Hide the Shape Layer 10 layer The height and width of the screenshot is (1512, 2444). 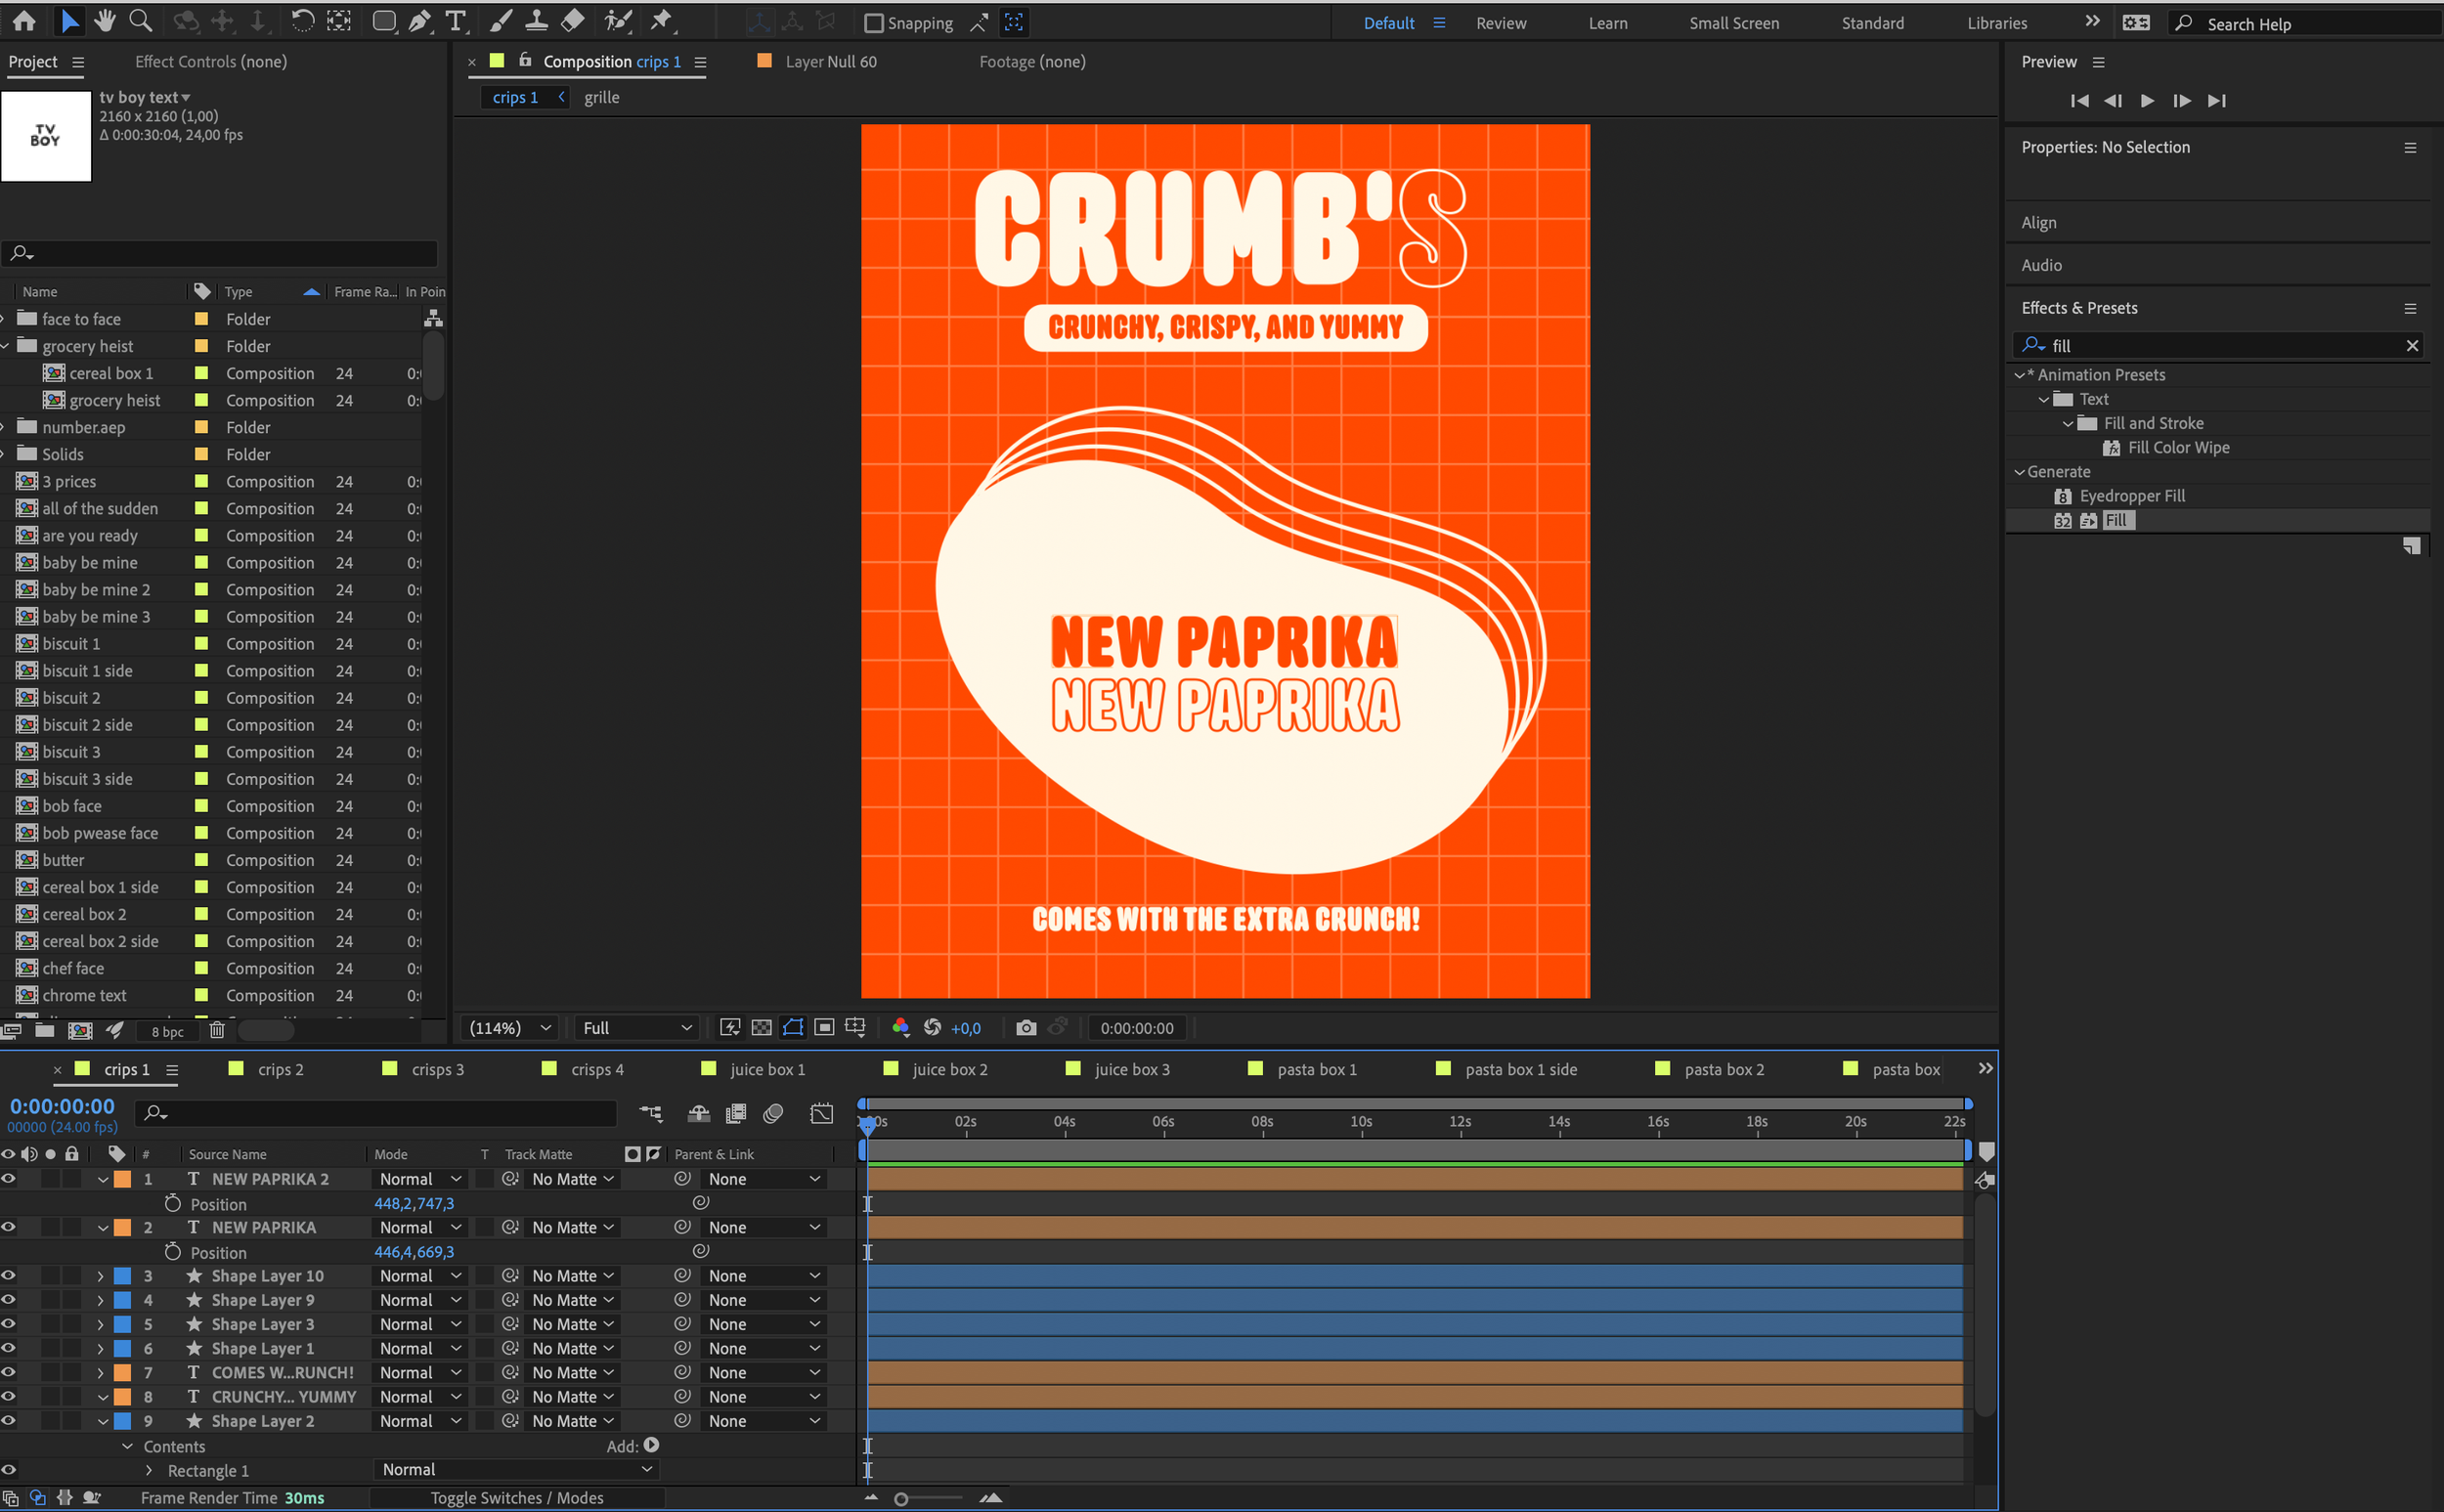[x=9, y=1276]
